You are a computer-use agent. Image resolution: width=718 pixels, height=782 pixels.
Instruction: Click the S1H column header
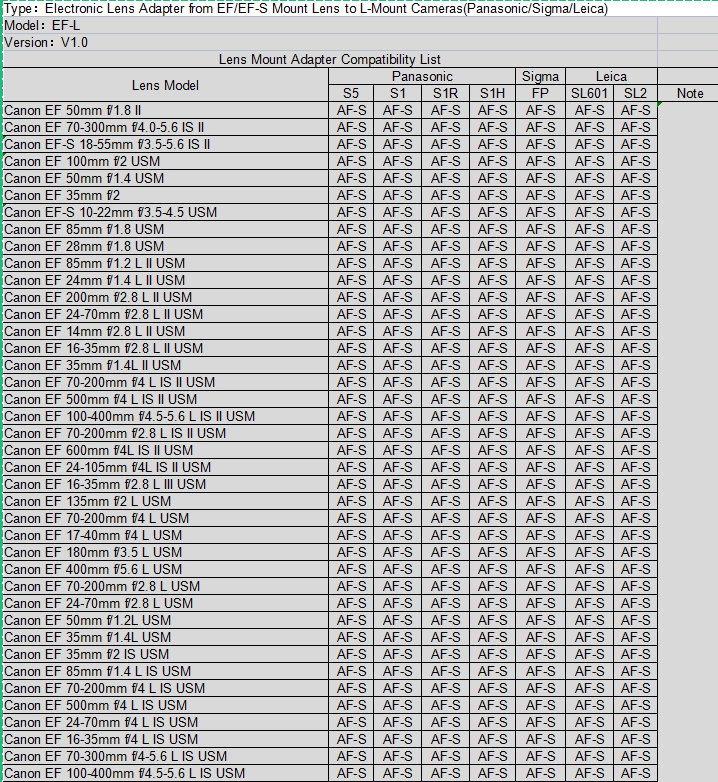pos(492,93)
